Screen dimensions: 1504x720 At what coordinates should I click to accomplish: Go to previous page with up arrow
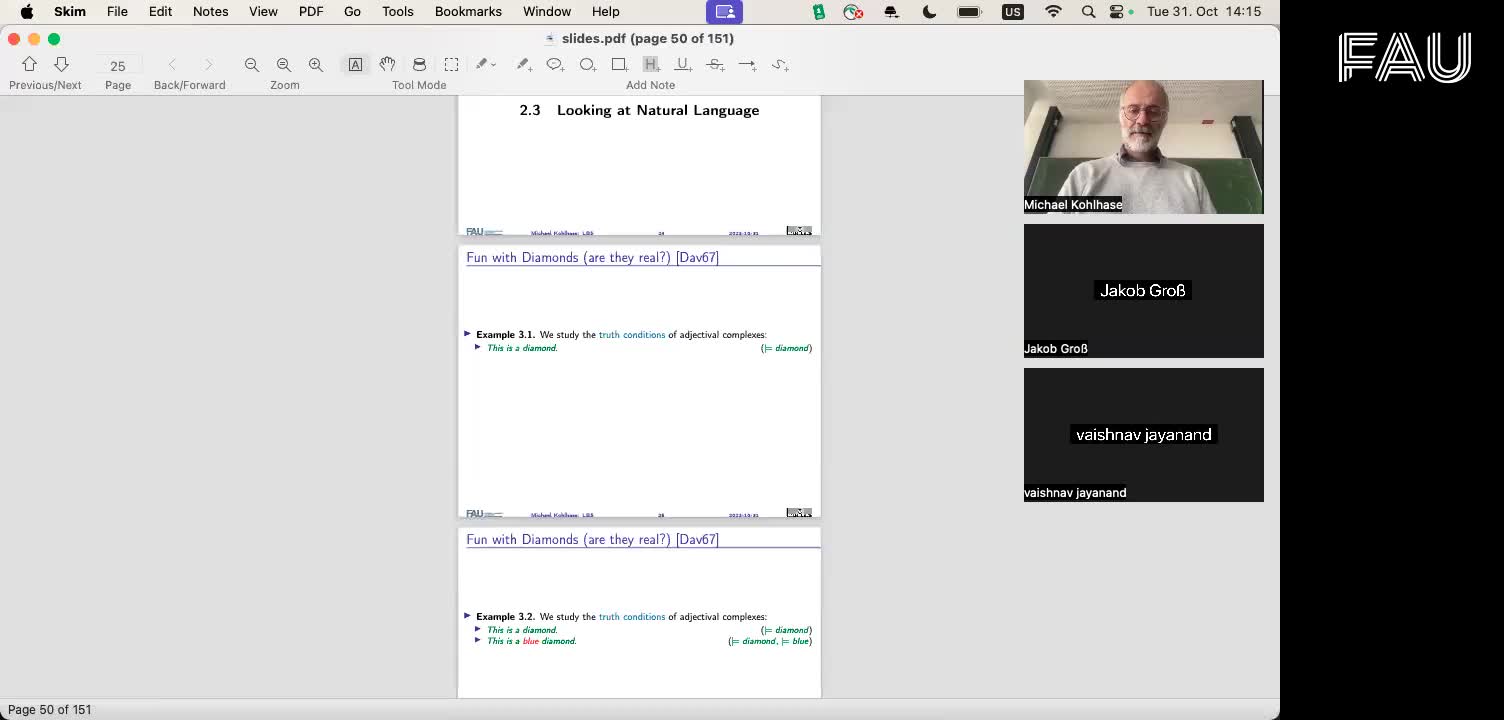pyautogui.click(x=29, y=64)
